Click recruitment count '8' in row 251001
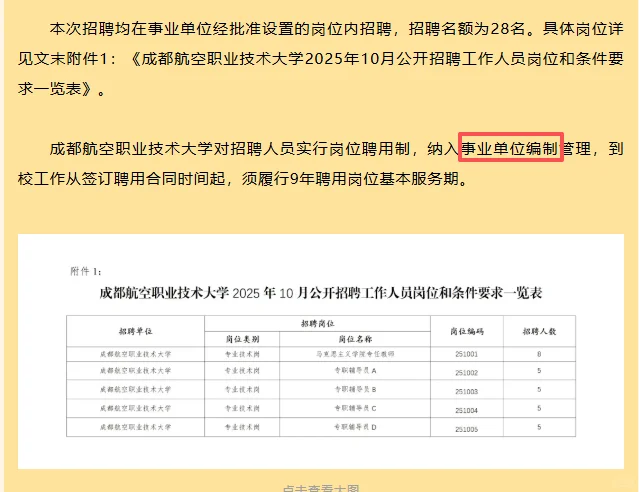The width and height of the screenshot is (639, 492). pos(539,354)
